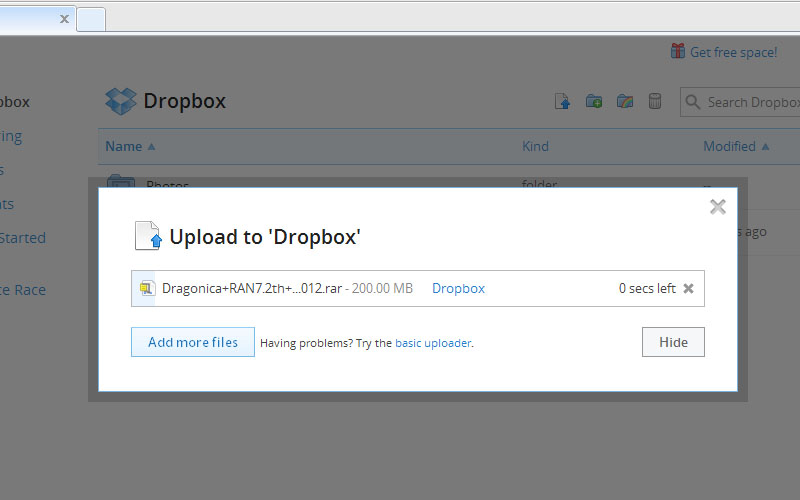Click the upload file icon in the toolbar
The height and width of the screenshot is (500, 800).
[562, 101]
